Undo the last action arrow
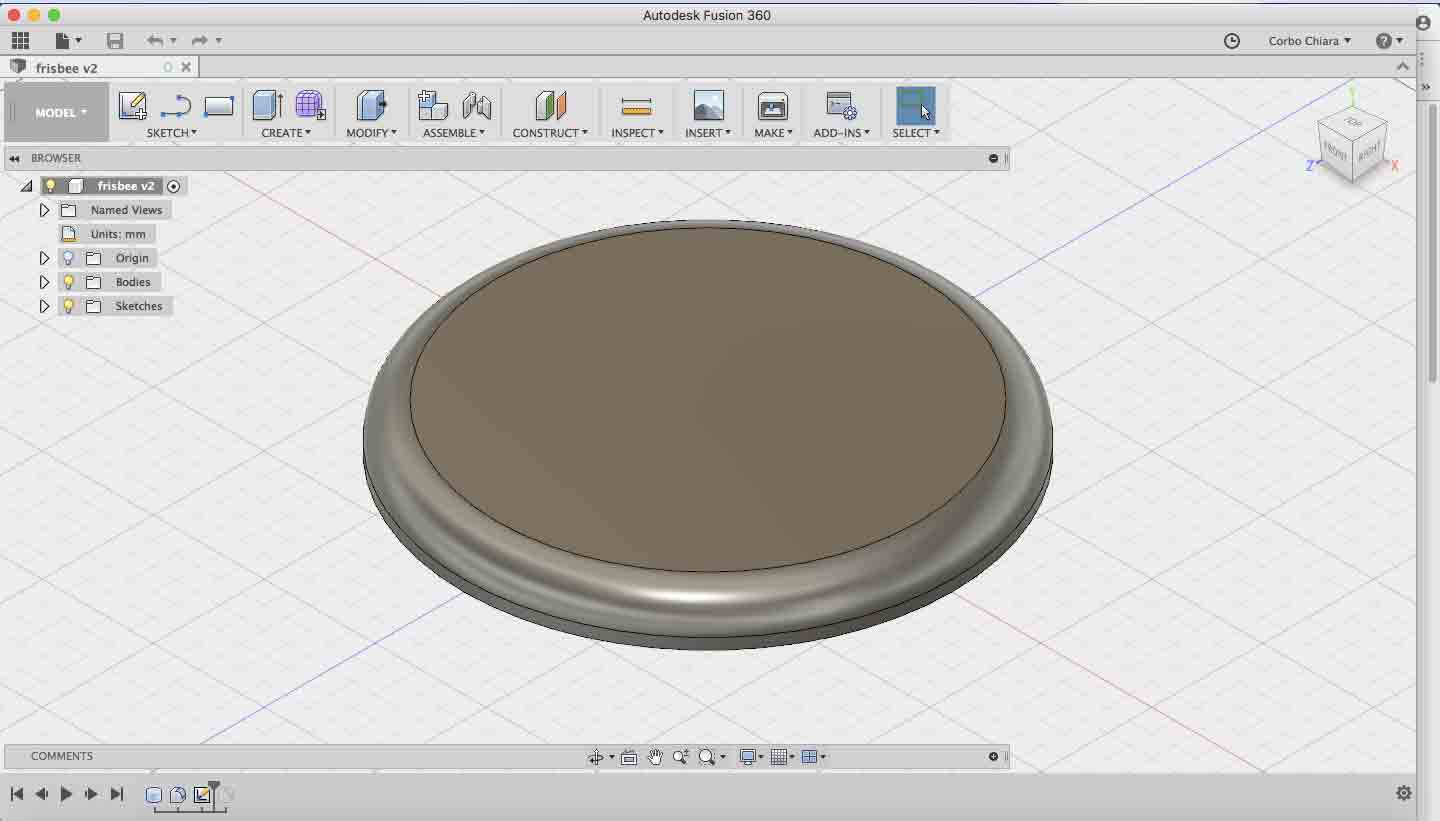1440x821 pixels. point(155,40)
